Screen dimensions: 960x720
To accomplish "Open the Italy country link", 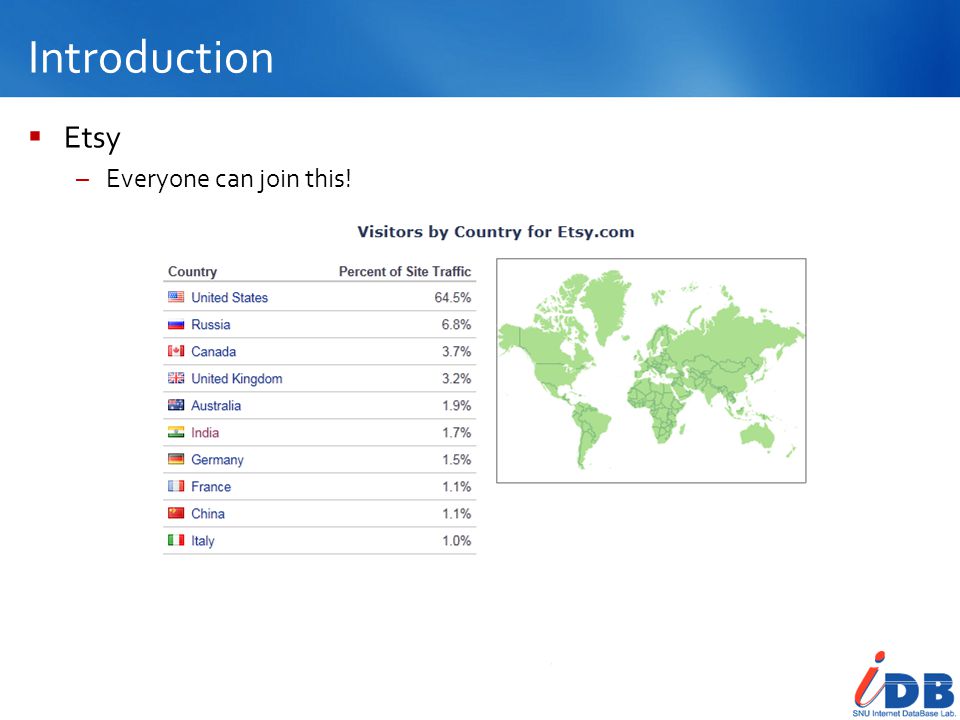I will click(202, 541).
